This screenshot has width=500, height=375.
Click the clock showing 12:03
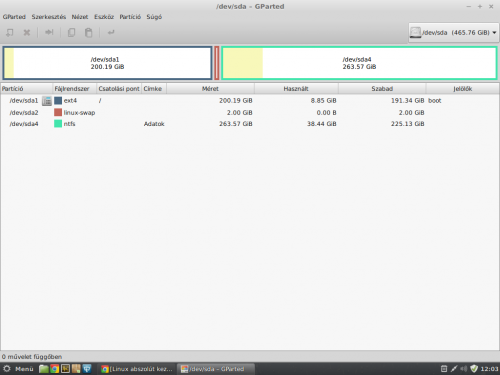(x=489, y=369)
